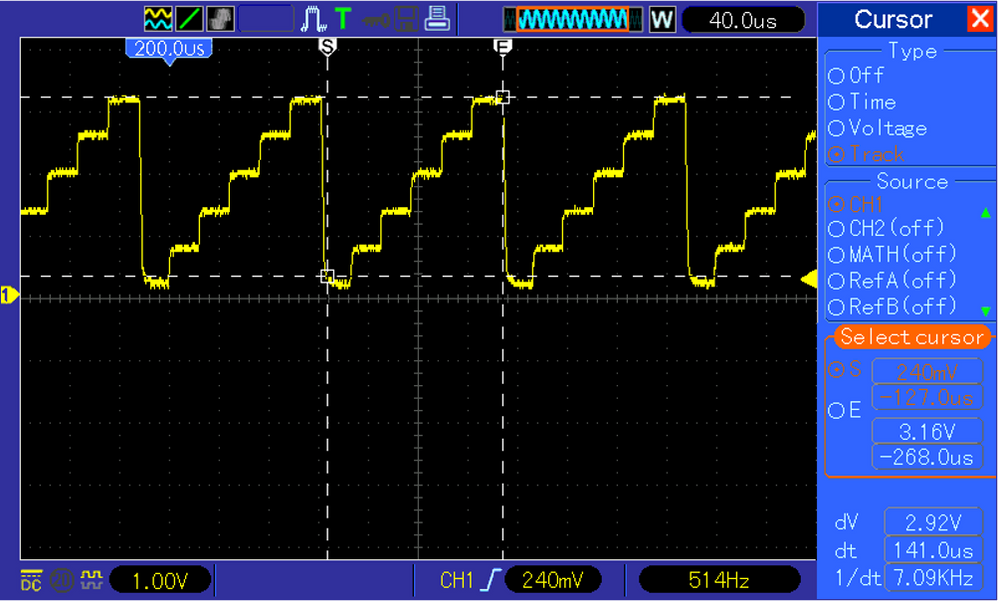Click the S cursor -127.0us value field
The image size is (999, 604).
(x=926, y=398)
